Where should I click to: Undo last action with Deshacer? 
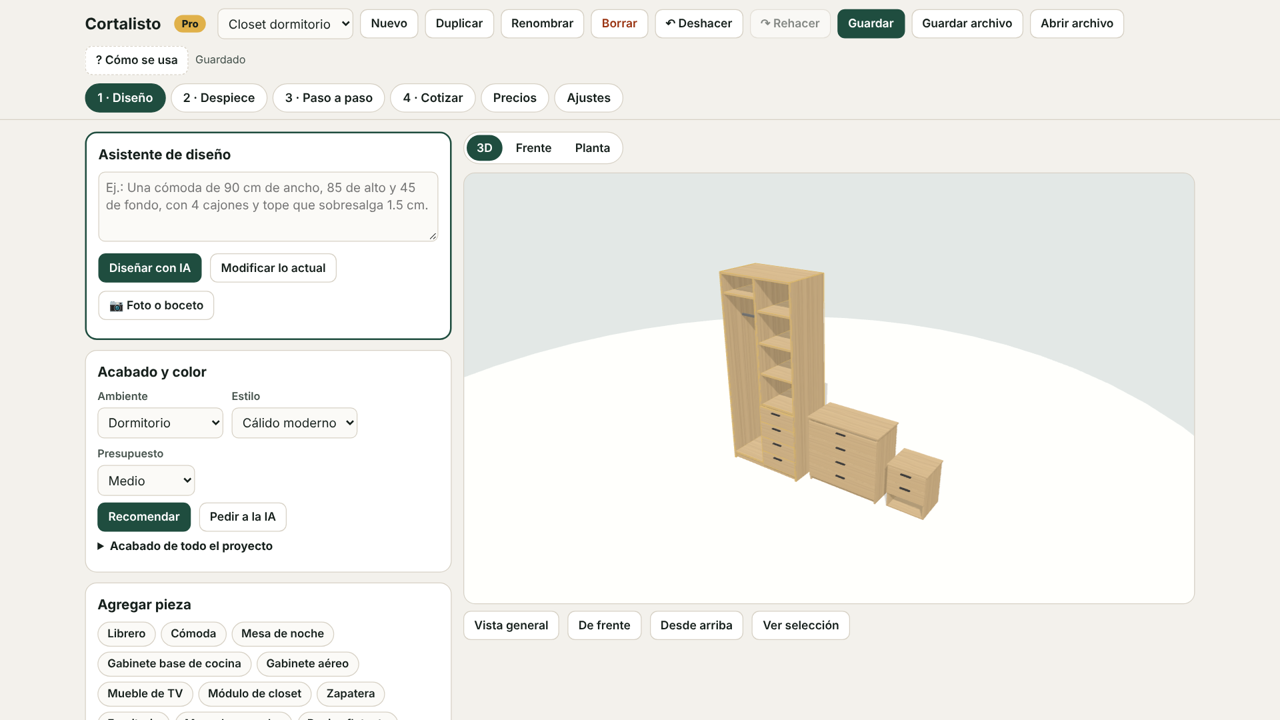(x=699, y=23)
